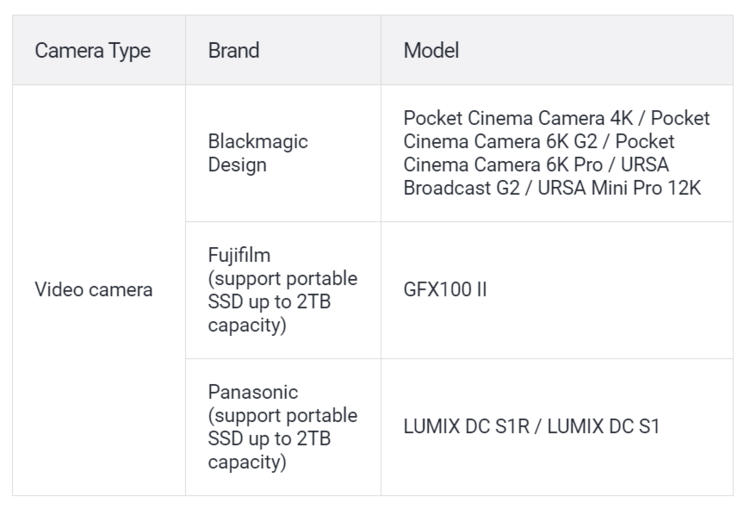Image resolution: width=750 pixels, height=509 pixels.
Task: Click the Blackmagic Design brand text
Action: pyautogui.click(x=257, y=153)
